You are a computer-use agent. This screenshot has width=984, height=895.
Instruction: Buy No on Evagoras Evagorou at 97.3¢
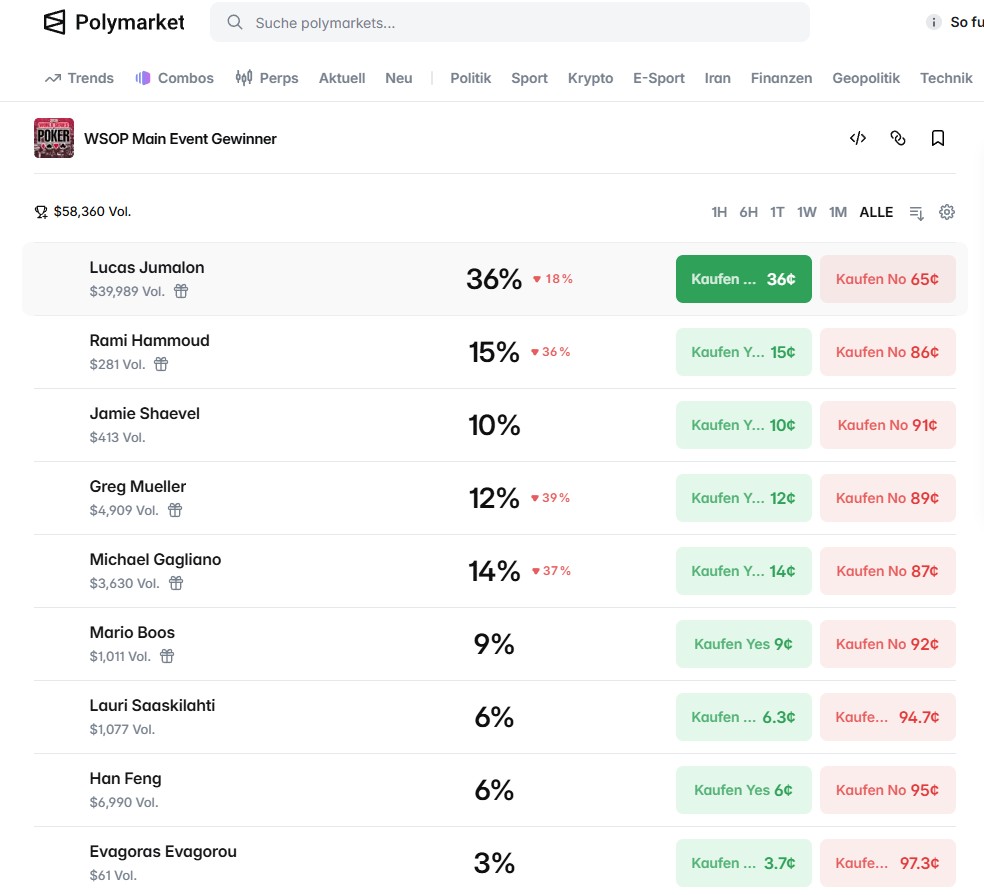(887, 863)
